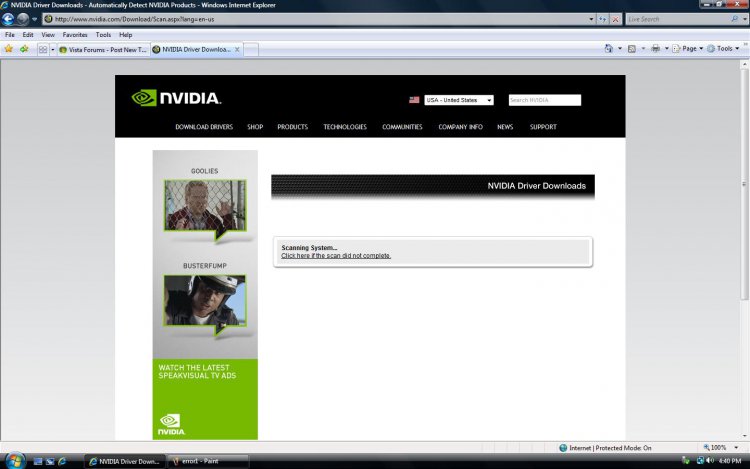750x469 pixels.
Task: Click the Print icon in command bar
Action: 656,49
